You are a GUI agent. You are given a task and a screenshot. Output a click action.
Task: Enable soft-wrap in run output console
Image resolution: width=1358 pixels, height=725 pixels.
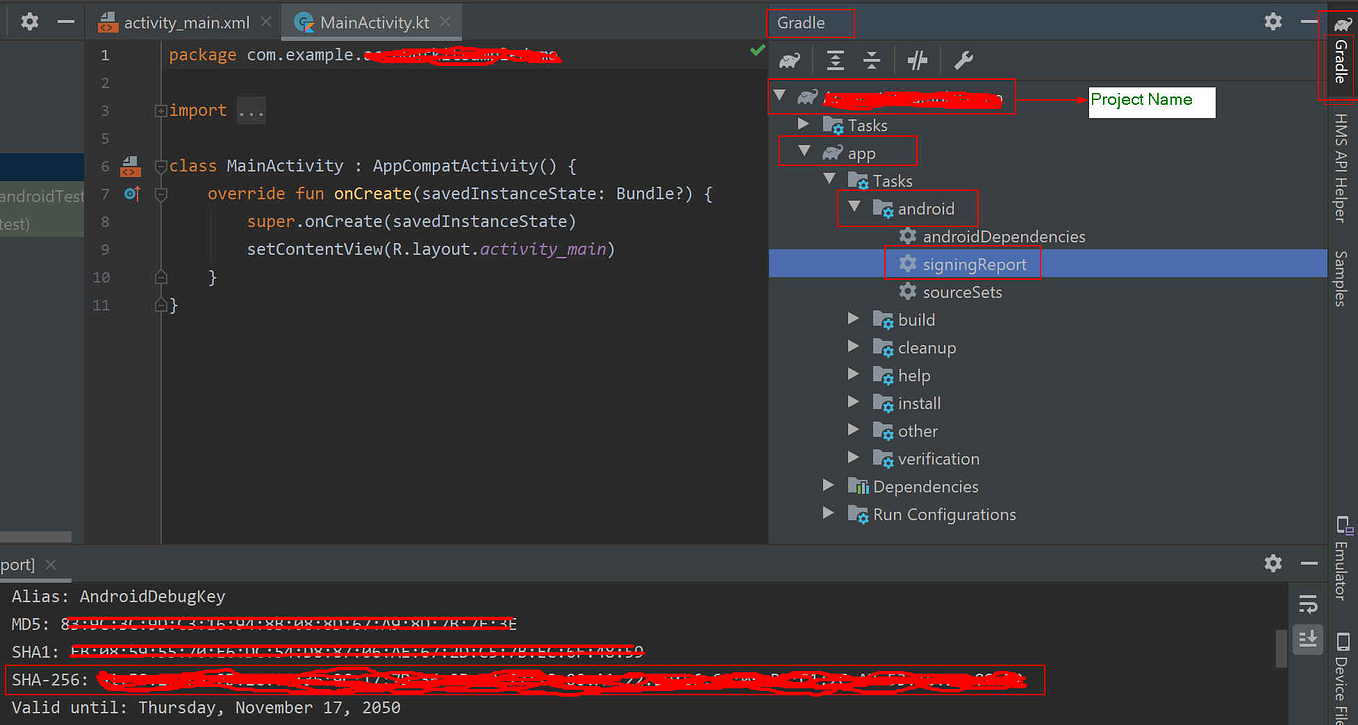[x=1308, y=604]
